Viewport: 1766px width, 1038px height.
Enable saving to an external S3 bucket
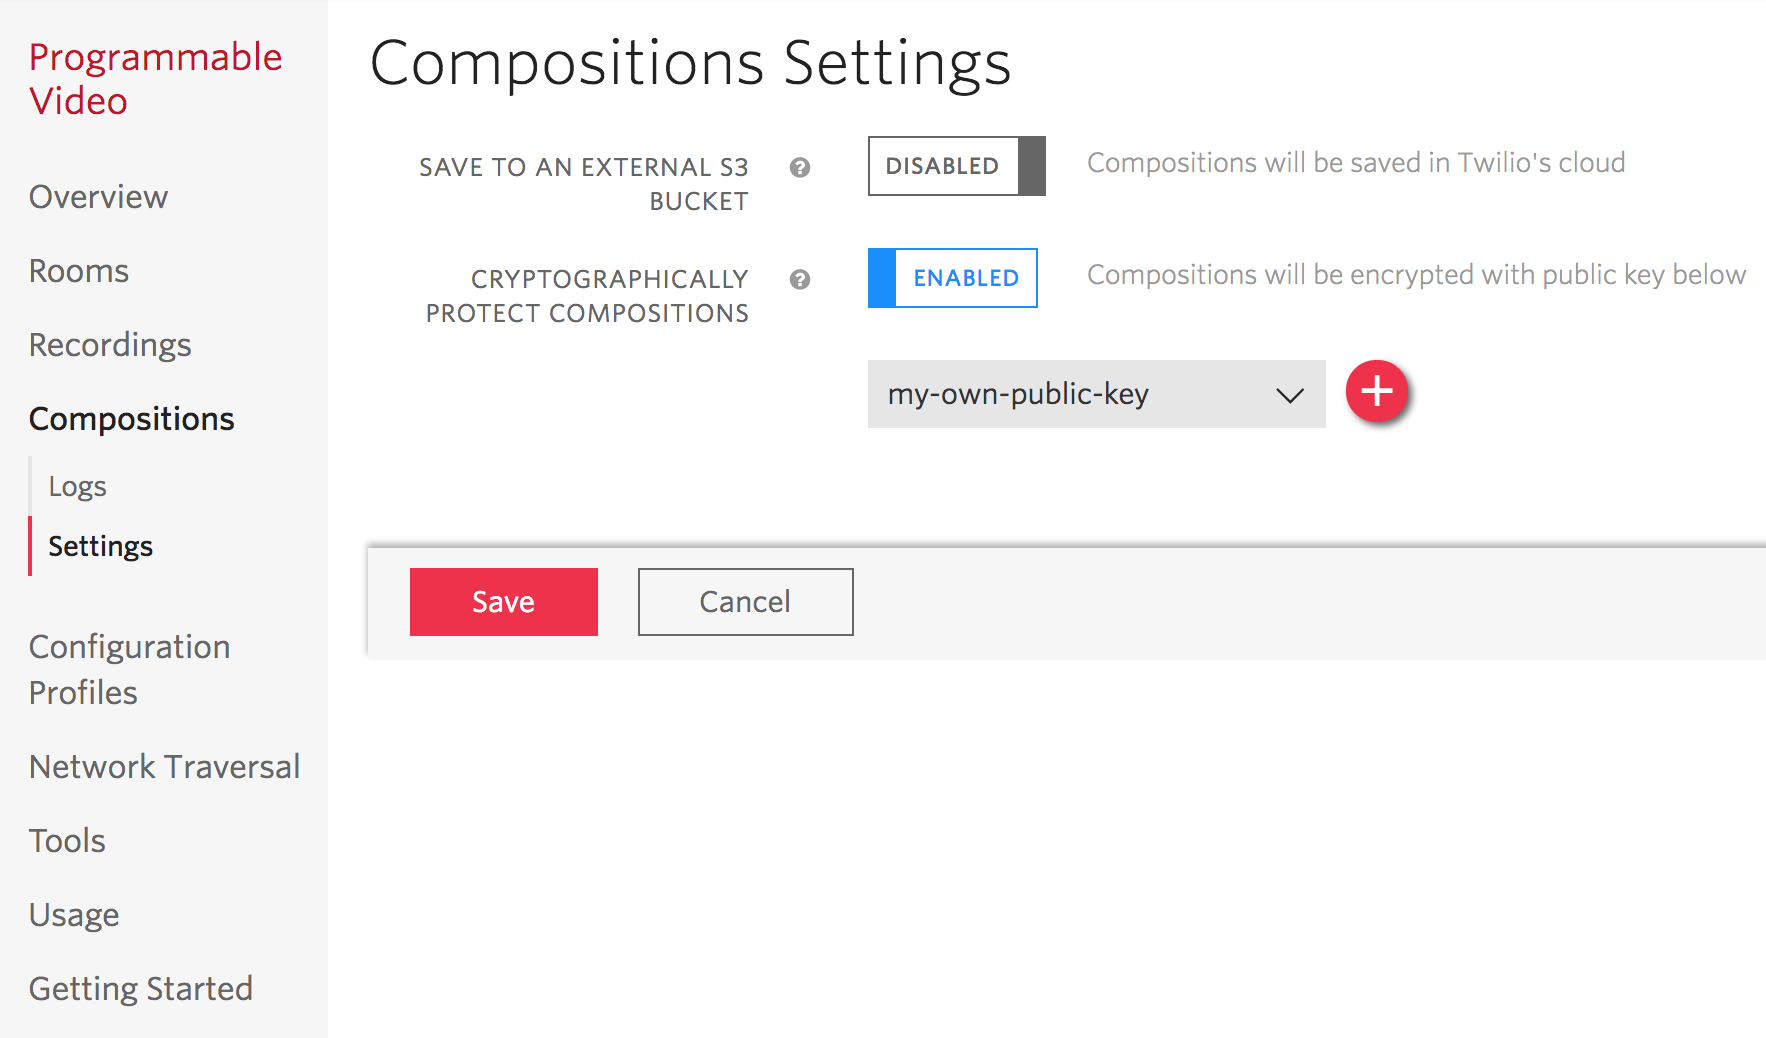click(954, 166)
